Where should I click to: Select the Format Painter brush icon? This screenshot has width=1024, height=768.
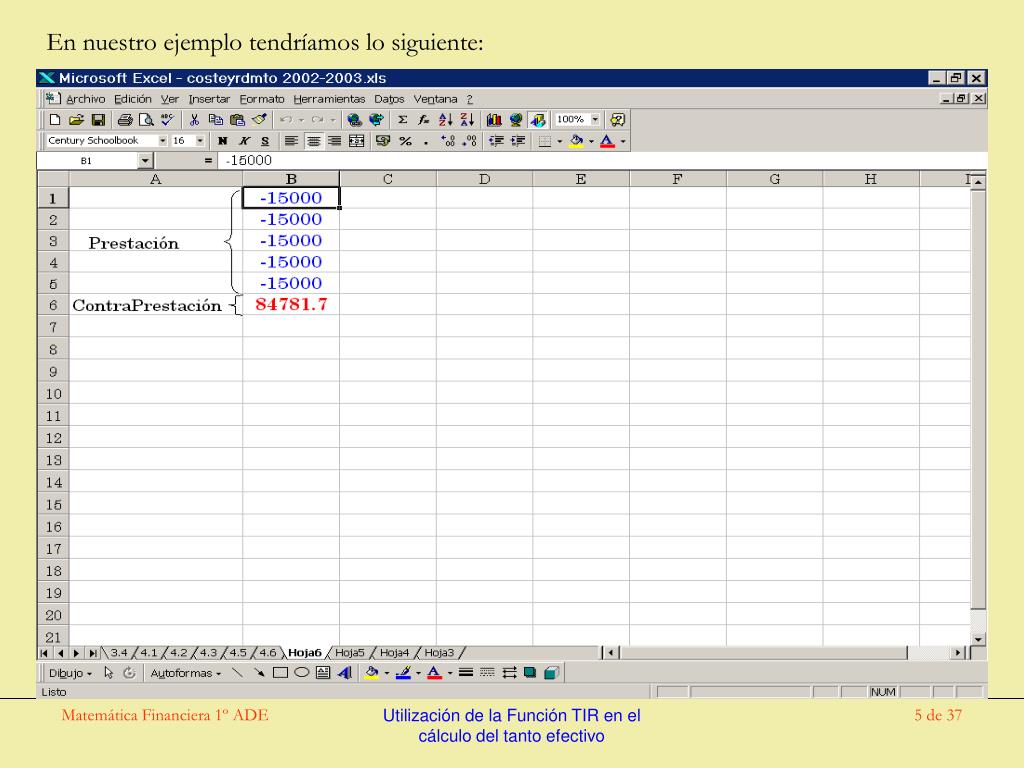click(259, 120)
